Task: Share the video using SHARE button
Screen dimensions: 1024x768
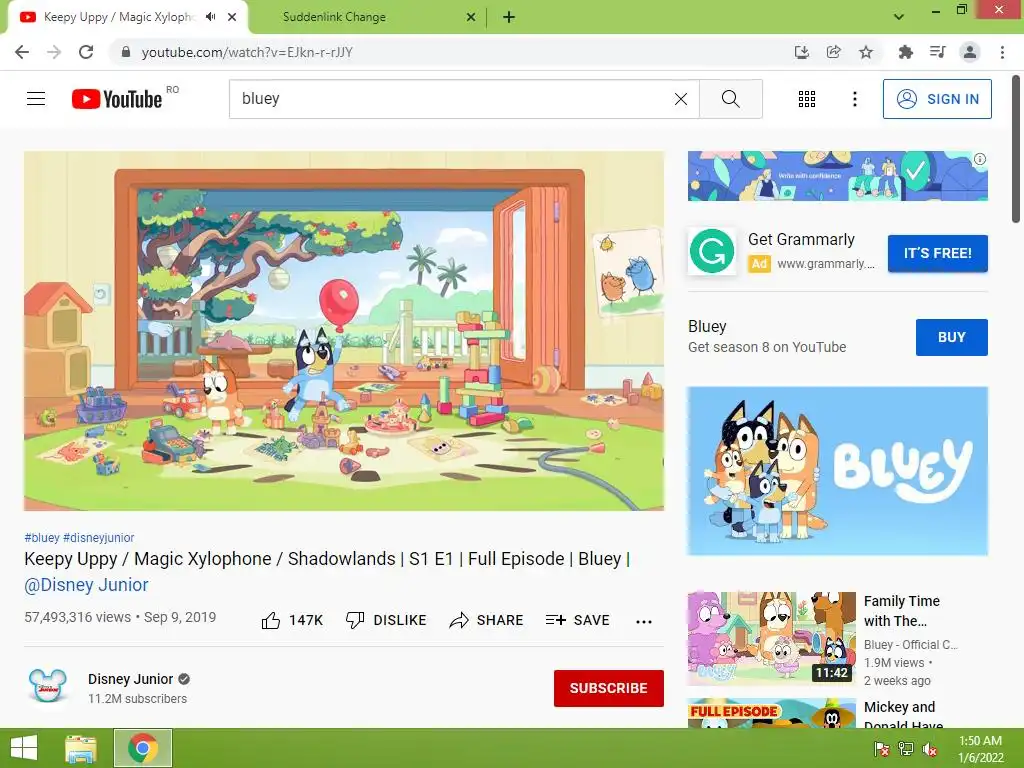Action: coord(486,620)
